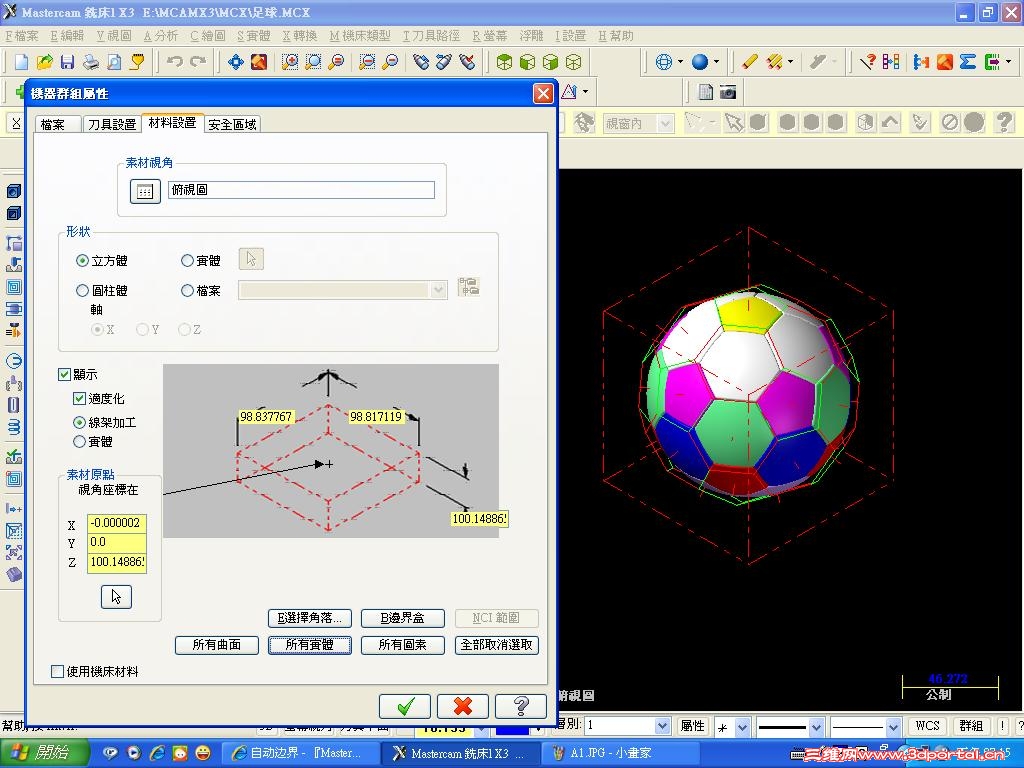Screen dimensions: 1024x768
Task: Toggle the 適度化 checkbox
Action: [79, 398]
